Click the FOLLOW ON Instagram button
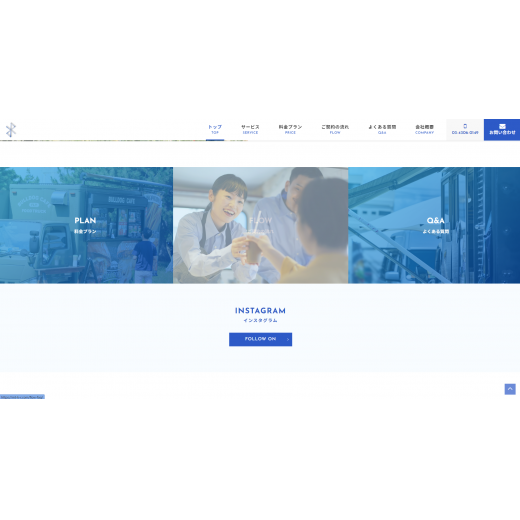Viewport: 520px width, 520px height. tap(260, 339)
